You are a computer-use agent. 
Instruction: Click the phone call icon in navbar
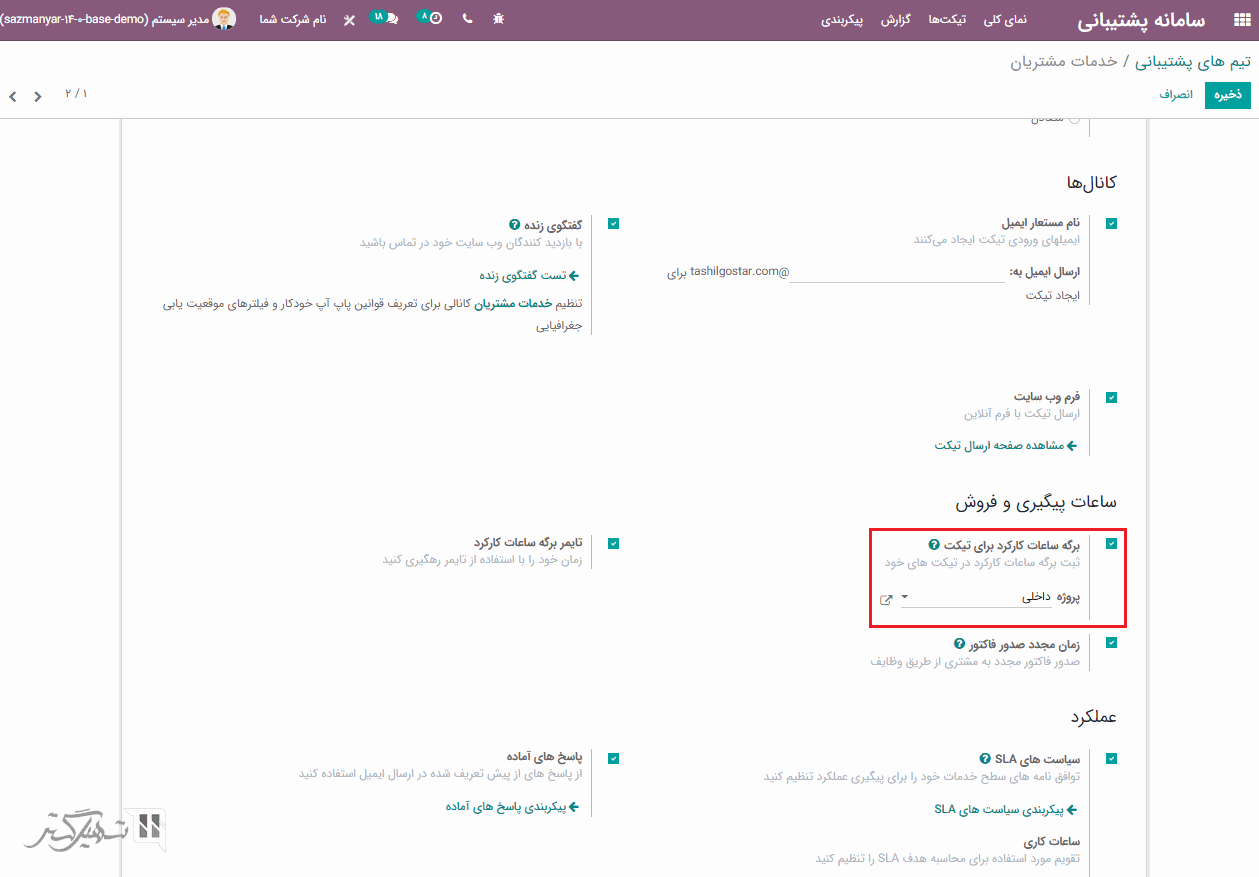pyautogui.click(x=467, y=20)
